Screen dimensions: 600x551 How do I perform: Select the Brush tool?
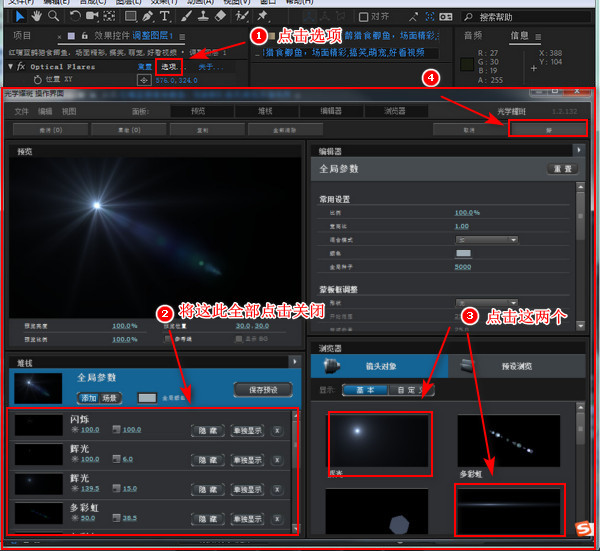[186, 16]
